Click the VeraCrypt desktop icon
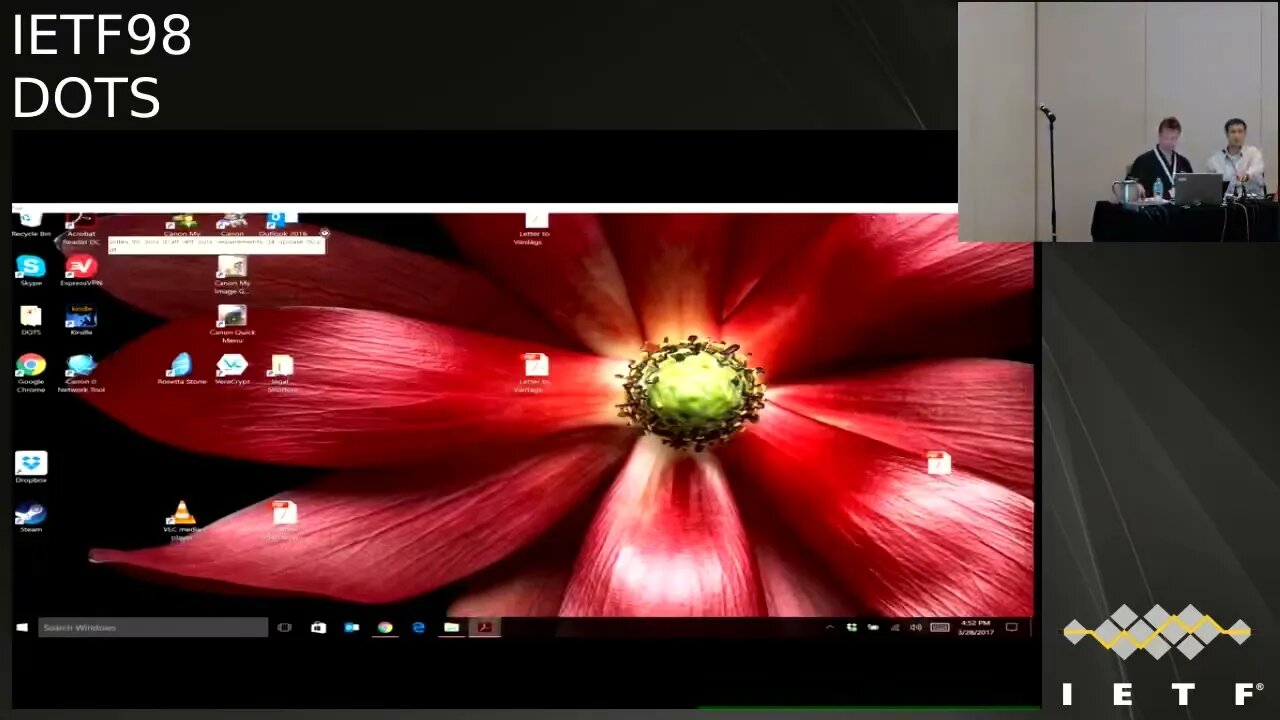Image resolution: width=1280 pixels, height=720 pixels. tap(232, 369)
